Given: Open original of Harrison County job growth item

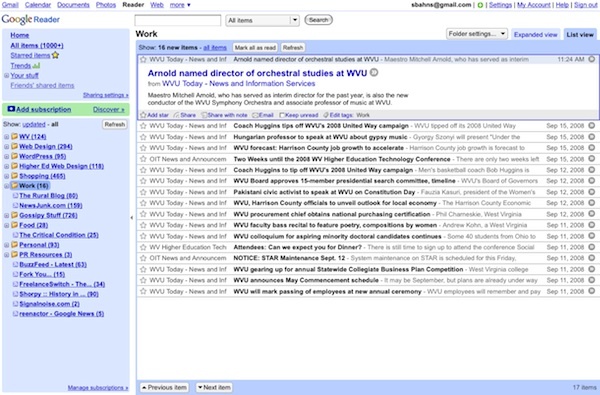Looking at the screenshot, I should [592, 147].
